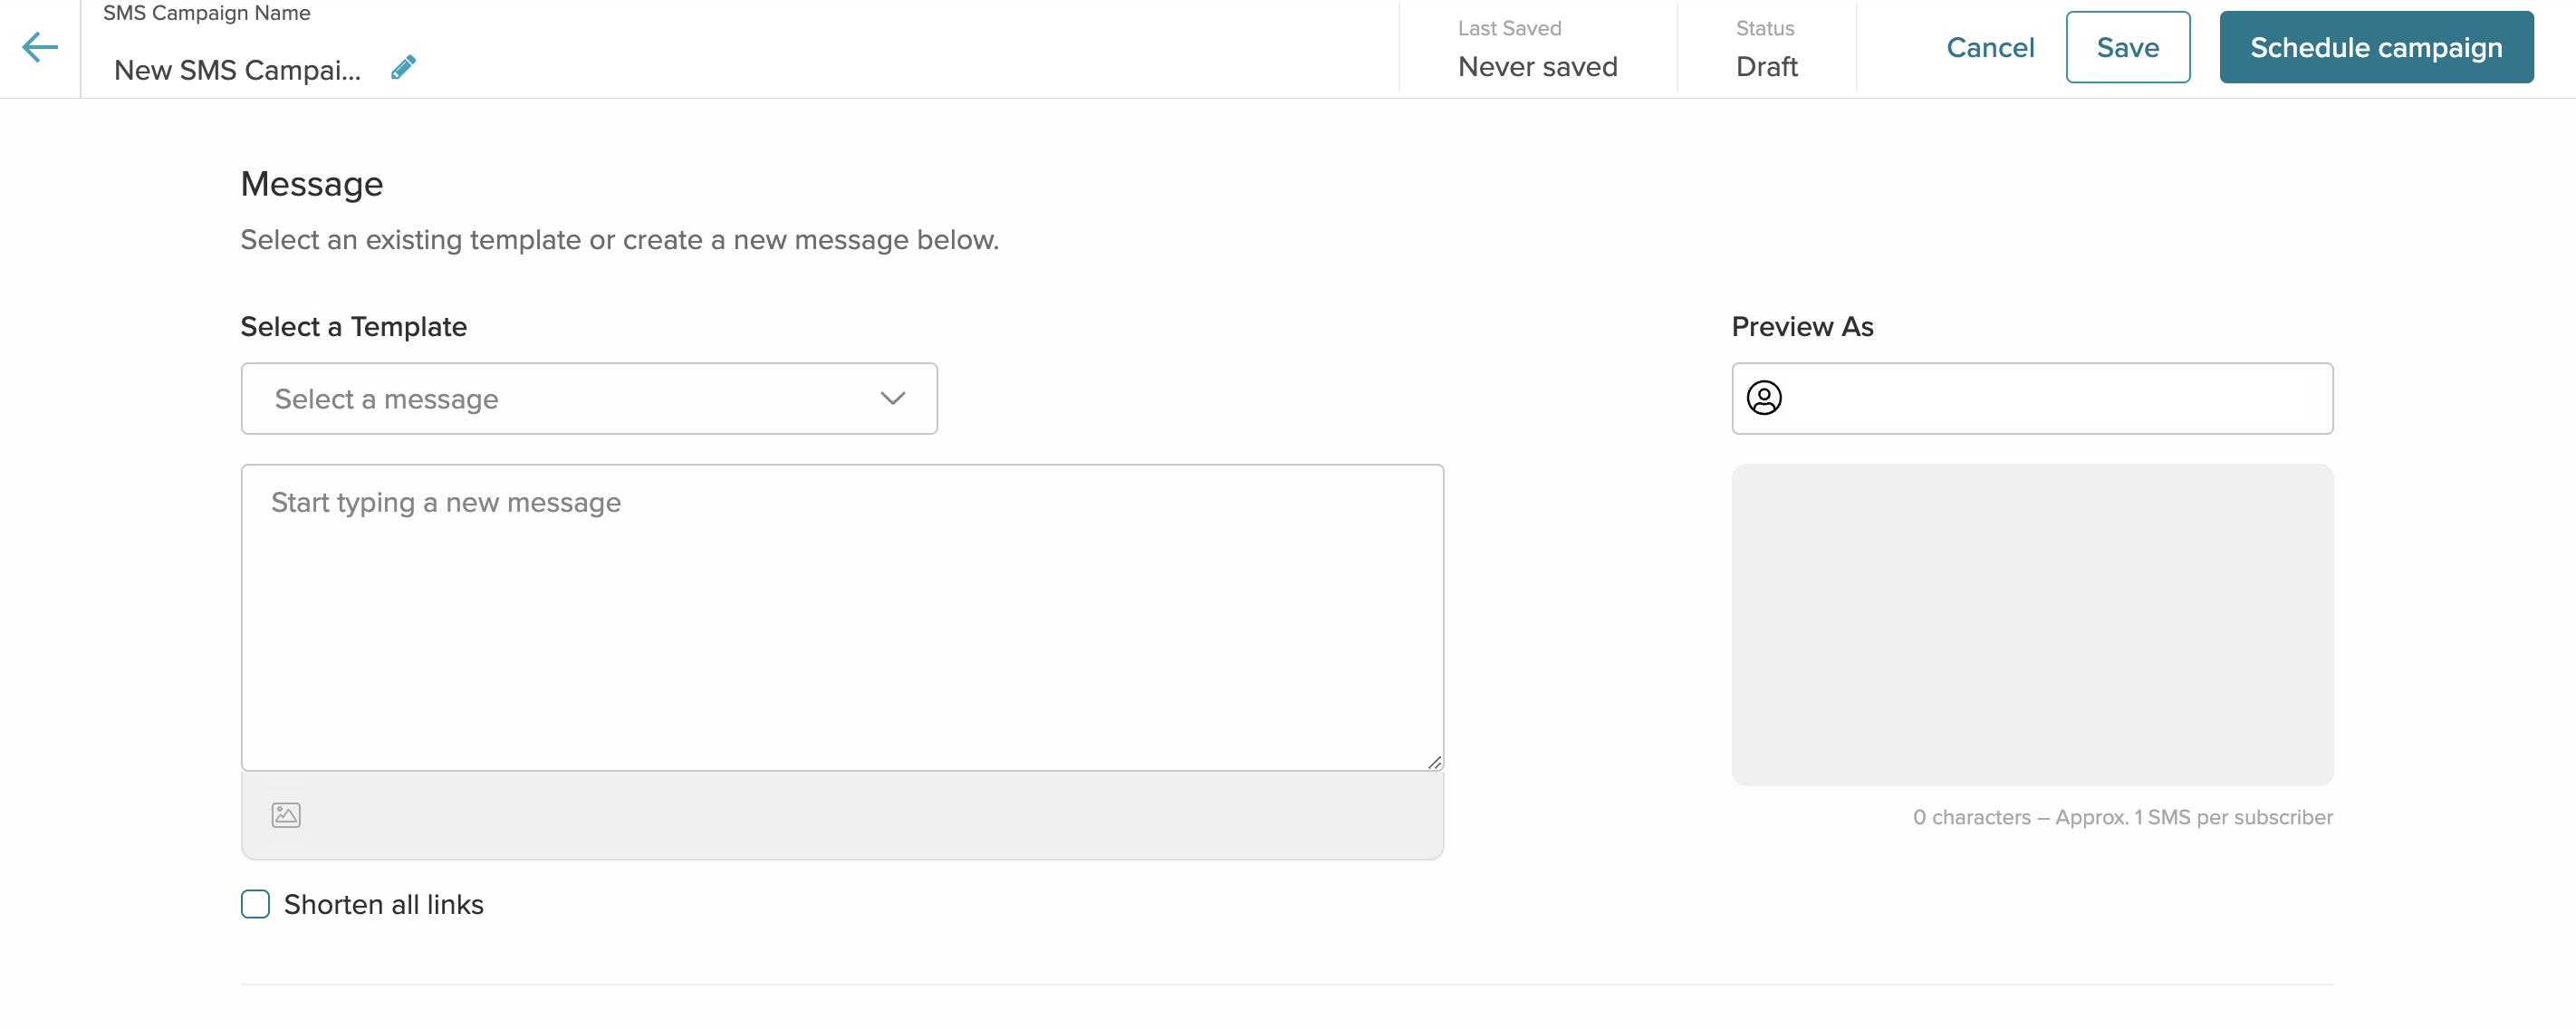Viewport: 2576px width, 1029px height.
Task: Click the 'Shorten all links' label text
Action: coord(383,904)
